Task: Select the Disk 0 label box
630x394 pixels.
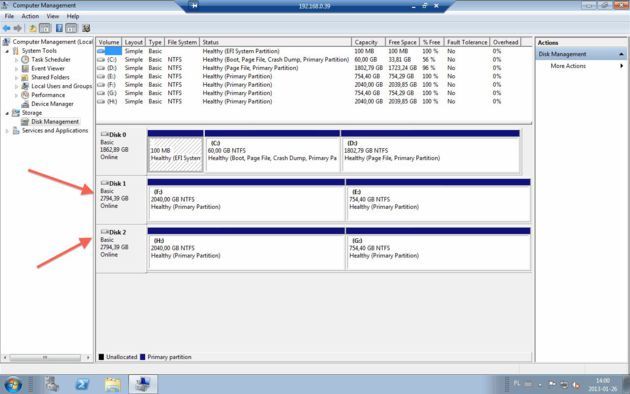Action: point(121,151)
